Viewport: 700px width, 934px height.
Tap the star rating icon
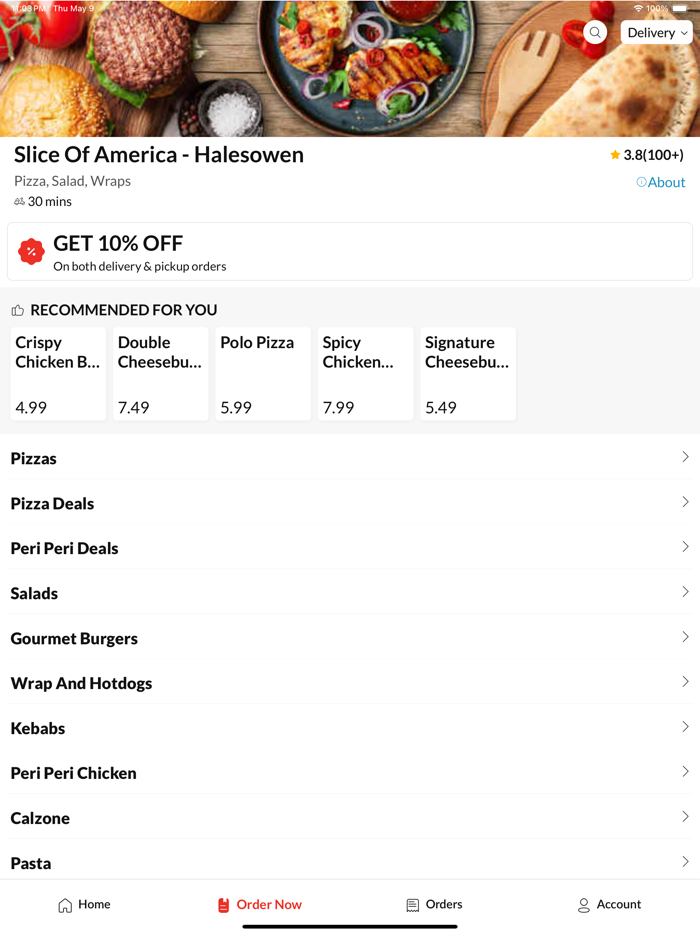615,155
